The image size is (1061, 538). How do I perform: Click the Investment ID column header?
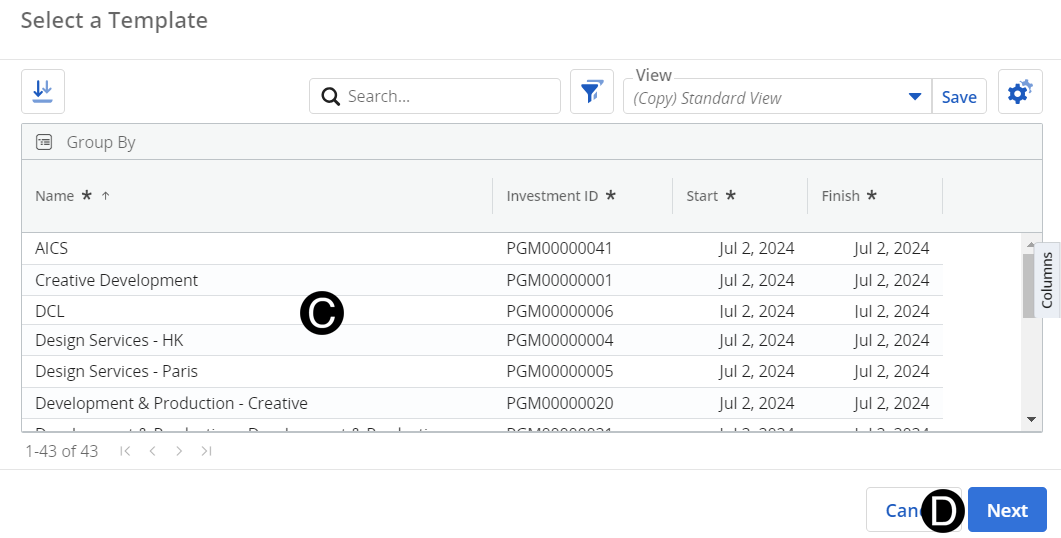552,196
